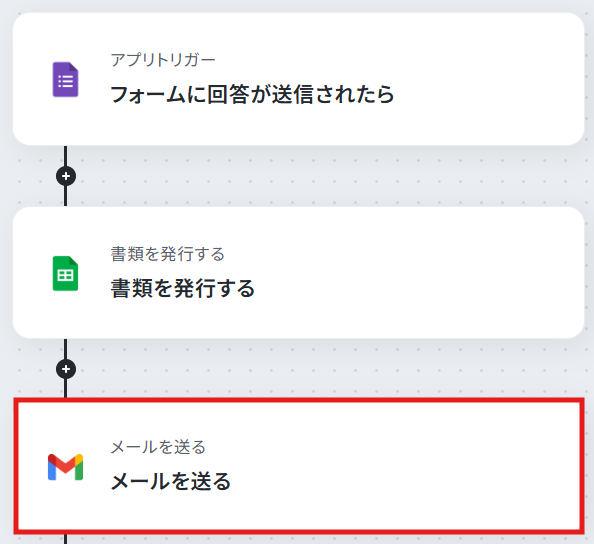
Task: Open the フォームに回答が送信されたら trigger title
Action: click(x=252, y=94)
